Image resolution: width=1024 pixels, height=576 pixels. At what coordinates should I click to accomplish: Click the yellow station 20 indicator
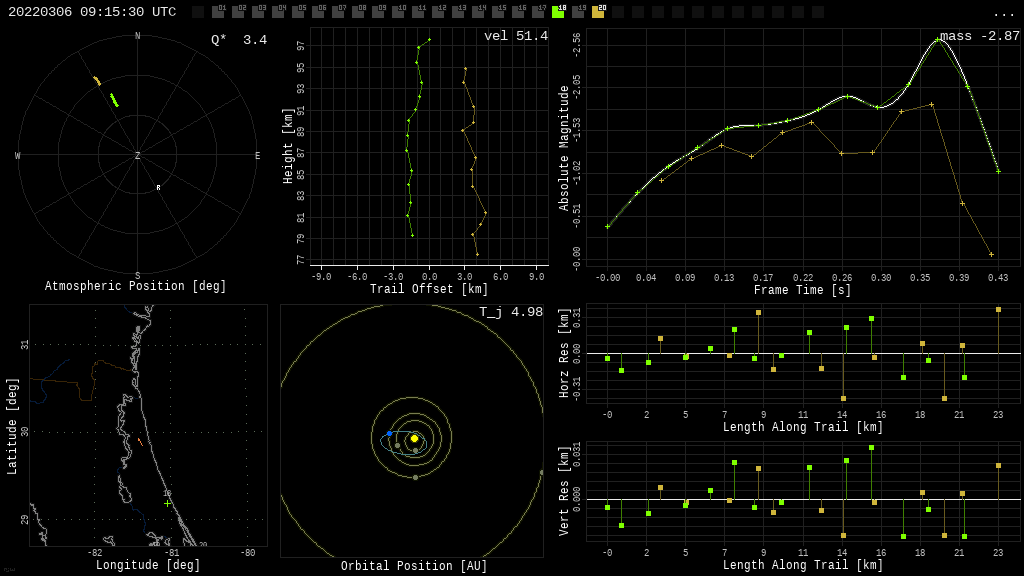click(x=598, y=12)
